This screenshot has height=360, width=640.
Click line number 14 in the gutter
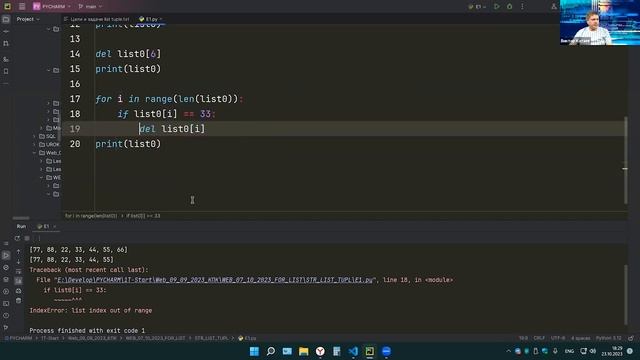[x=75, y=54]
